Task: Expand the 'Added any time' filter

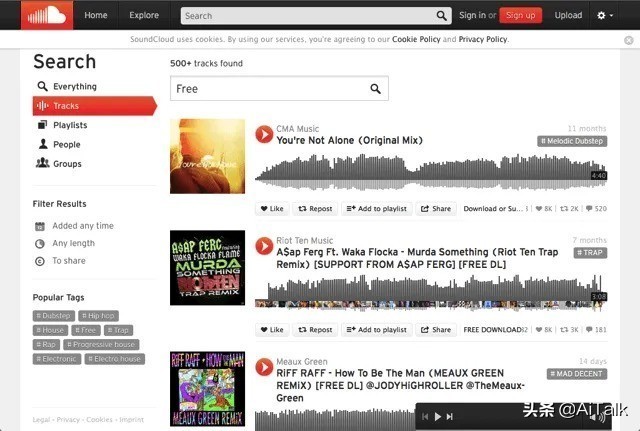Action: pyautogui.click(x=82, y=226)
